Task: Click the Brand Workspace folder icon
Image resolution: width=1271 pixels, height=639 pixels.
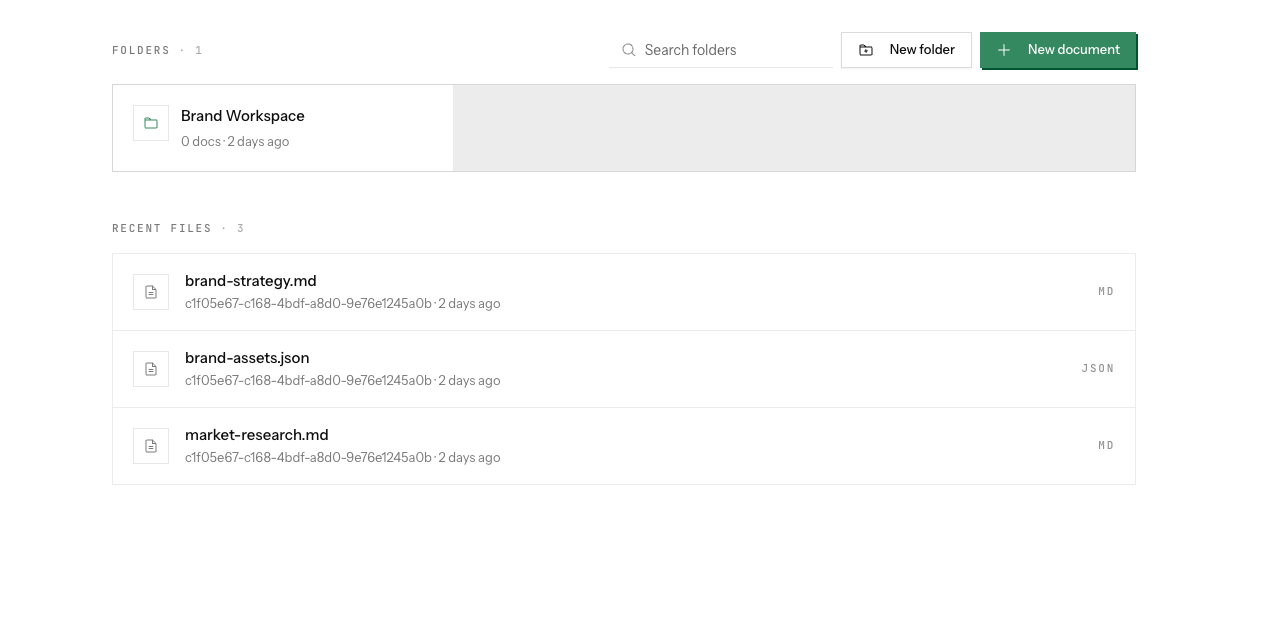Action: point(151,123)
